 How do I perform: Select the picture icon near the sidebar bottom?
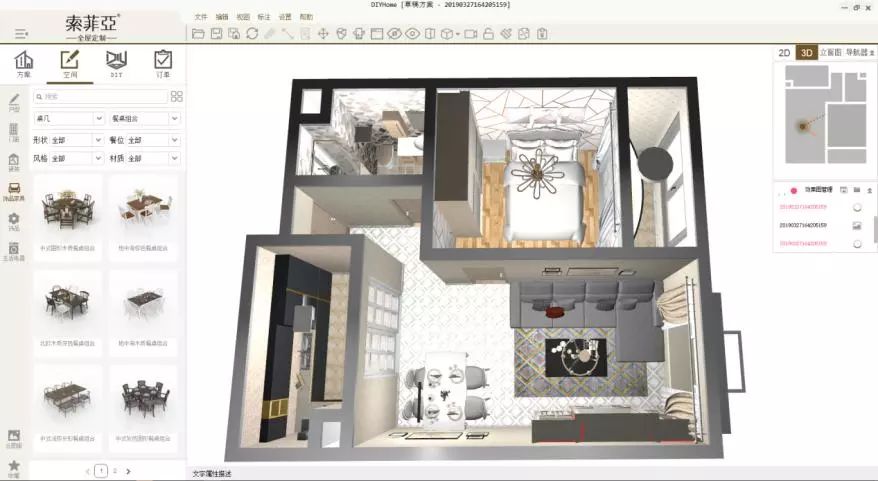pos(14,438)
